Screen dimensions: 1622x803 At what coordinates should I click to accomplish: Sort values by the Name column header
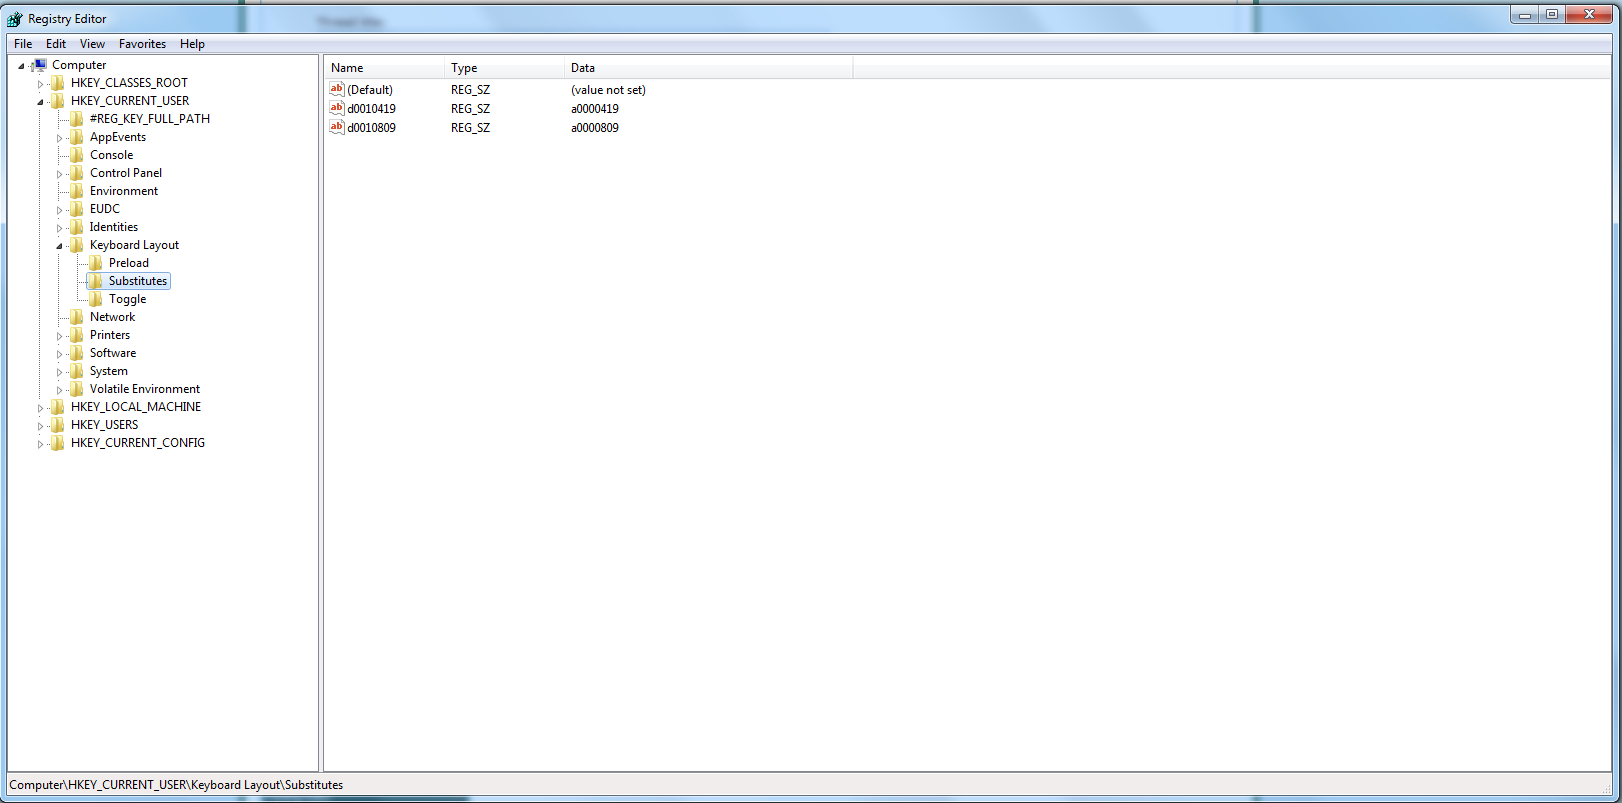[x=384, y=68]
